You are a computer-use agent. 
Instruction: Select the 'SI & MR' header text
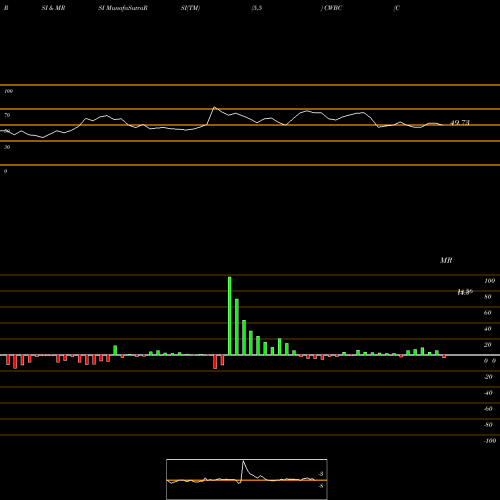[x=53, y=8]
